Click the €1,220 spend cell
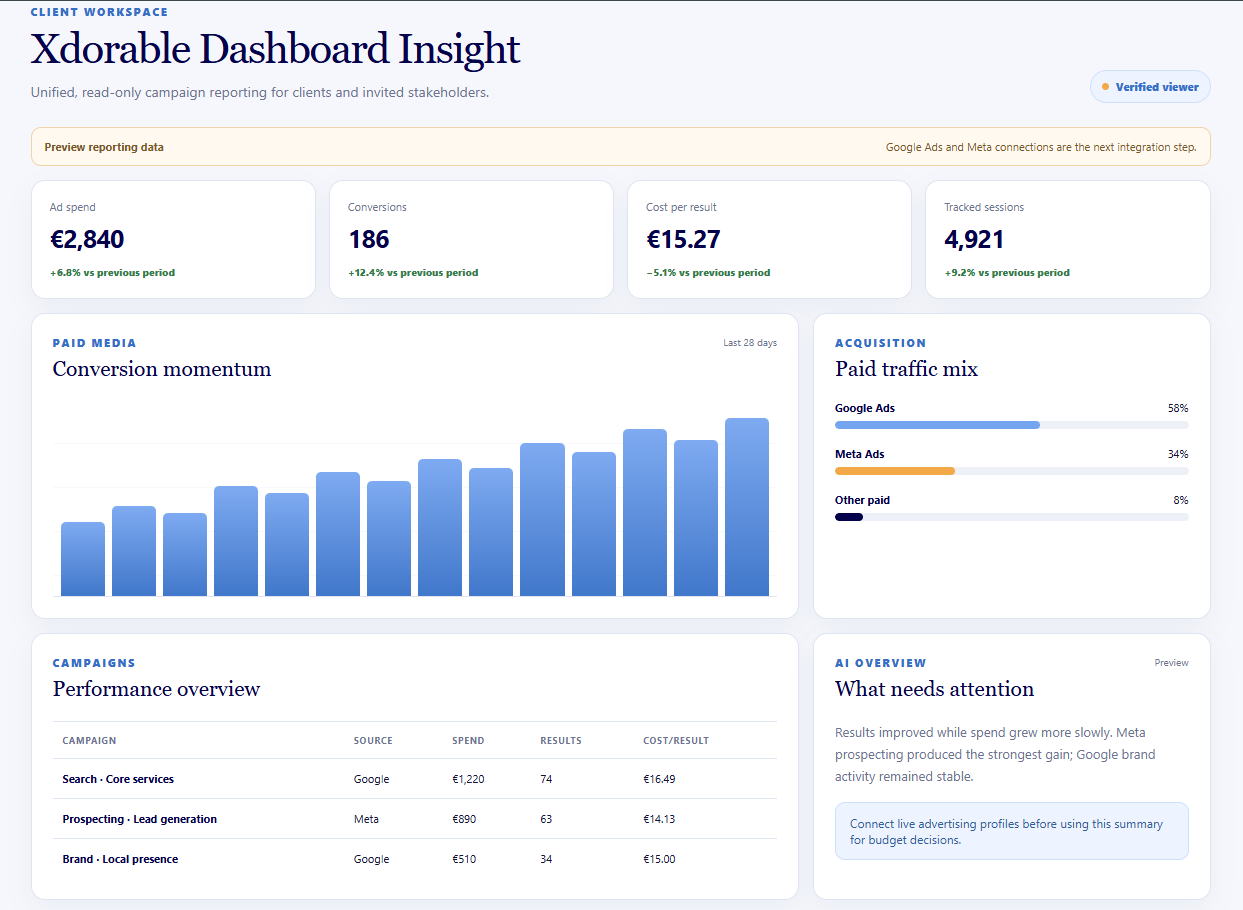Viewport: 1243px width, 910px height. (x=468, y=779)
